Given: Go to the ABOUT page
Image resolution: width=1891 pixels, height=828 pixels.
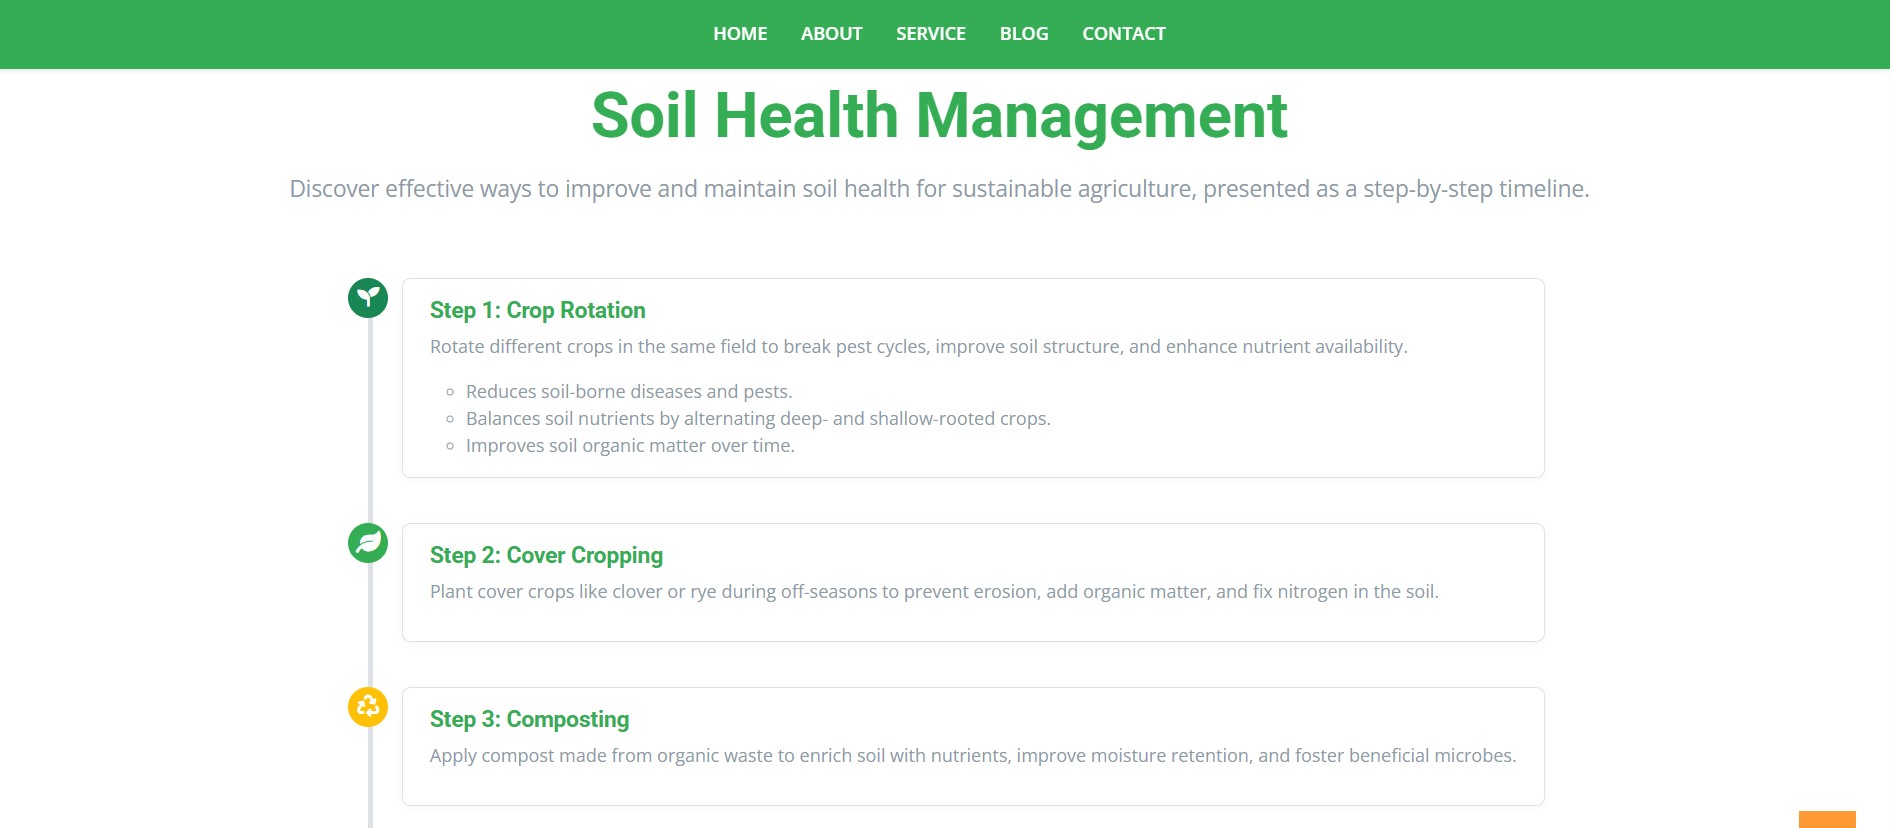Looking at the screenshot, I should click(x=831, y=34).
